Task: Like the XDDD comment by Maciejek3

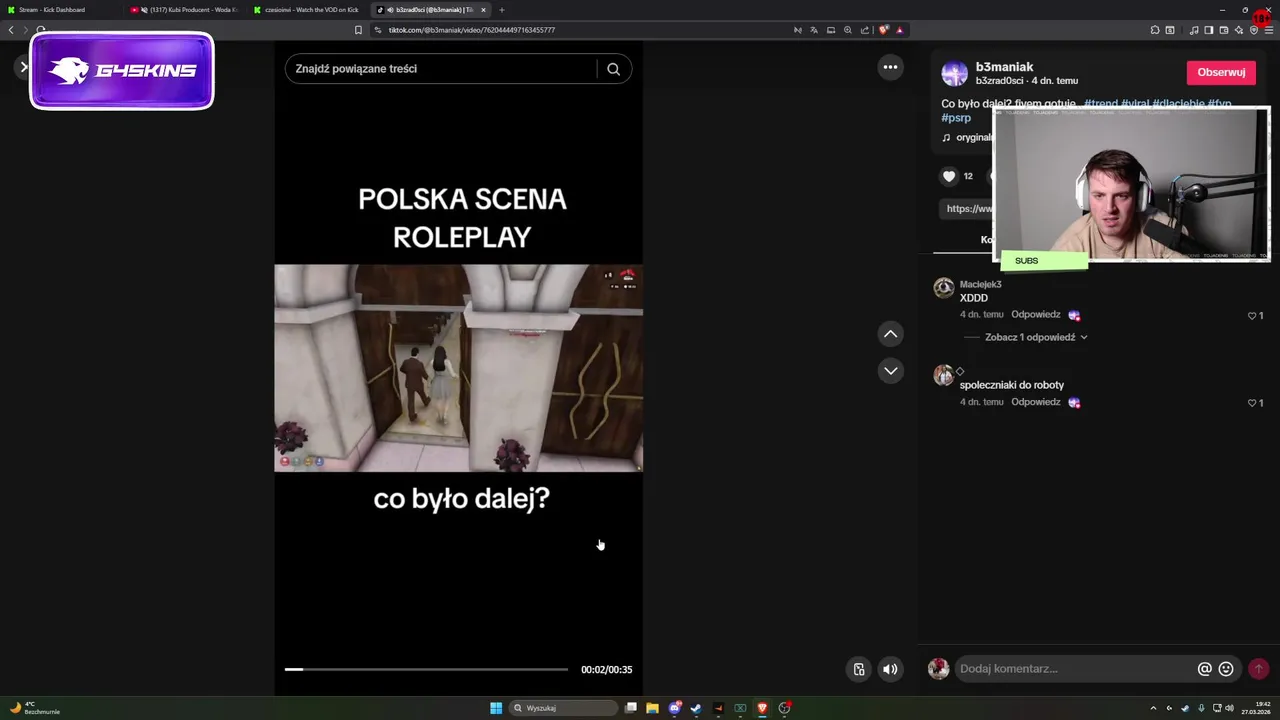Action: click(x=1251, y=316)
